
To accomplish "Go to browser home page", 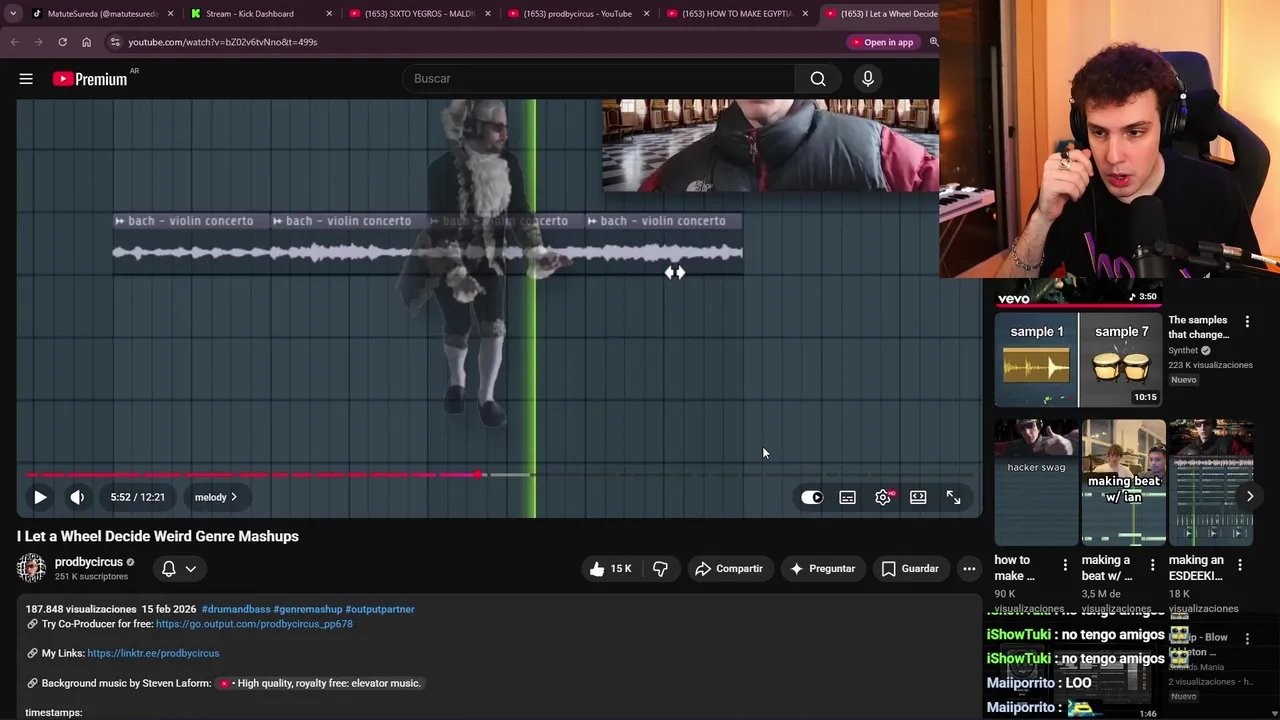I will [x=86, y=42].
